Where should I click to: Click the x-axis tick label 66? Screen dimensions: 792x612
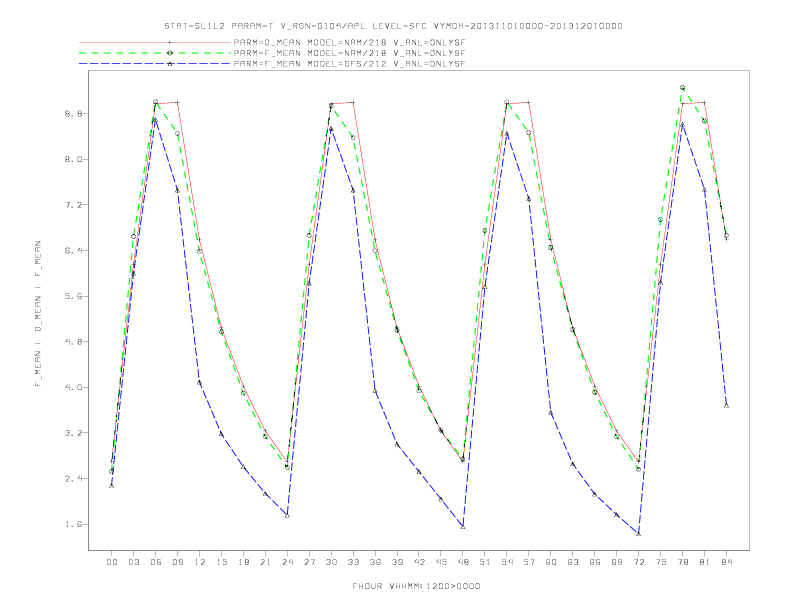point(595,562)
